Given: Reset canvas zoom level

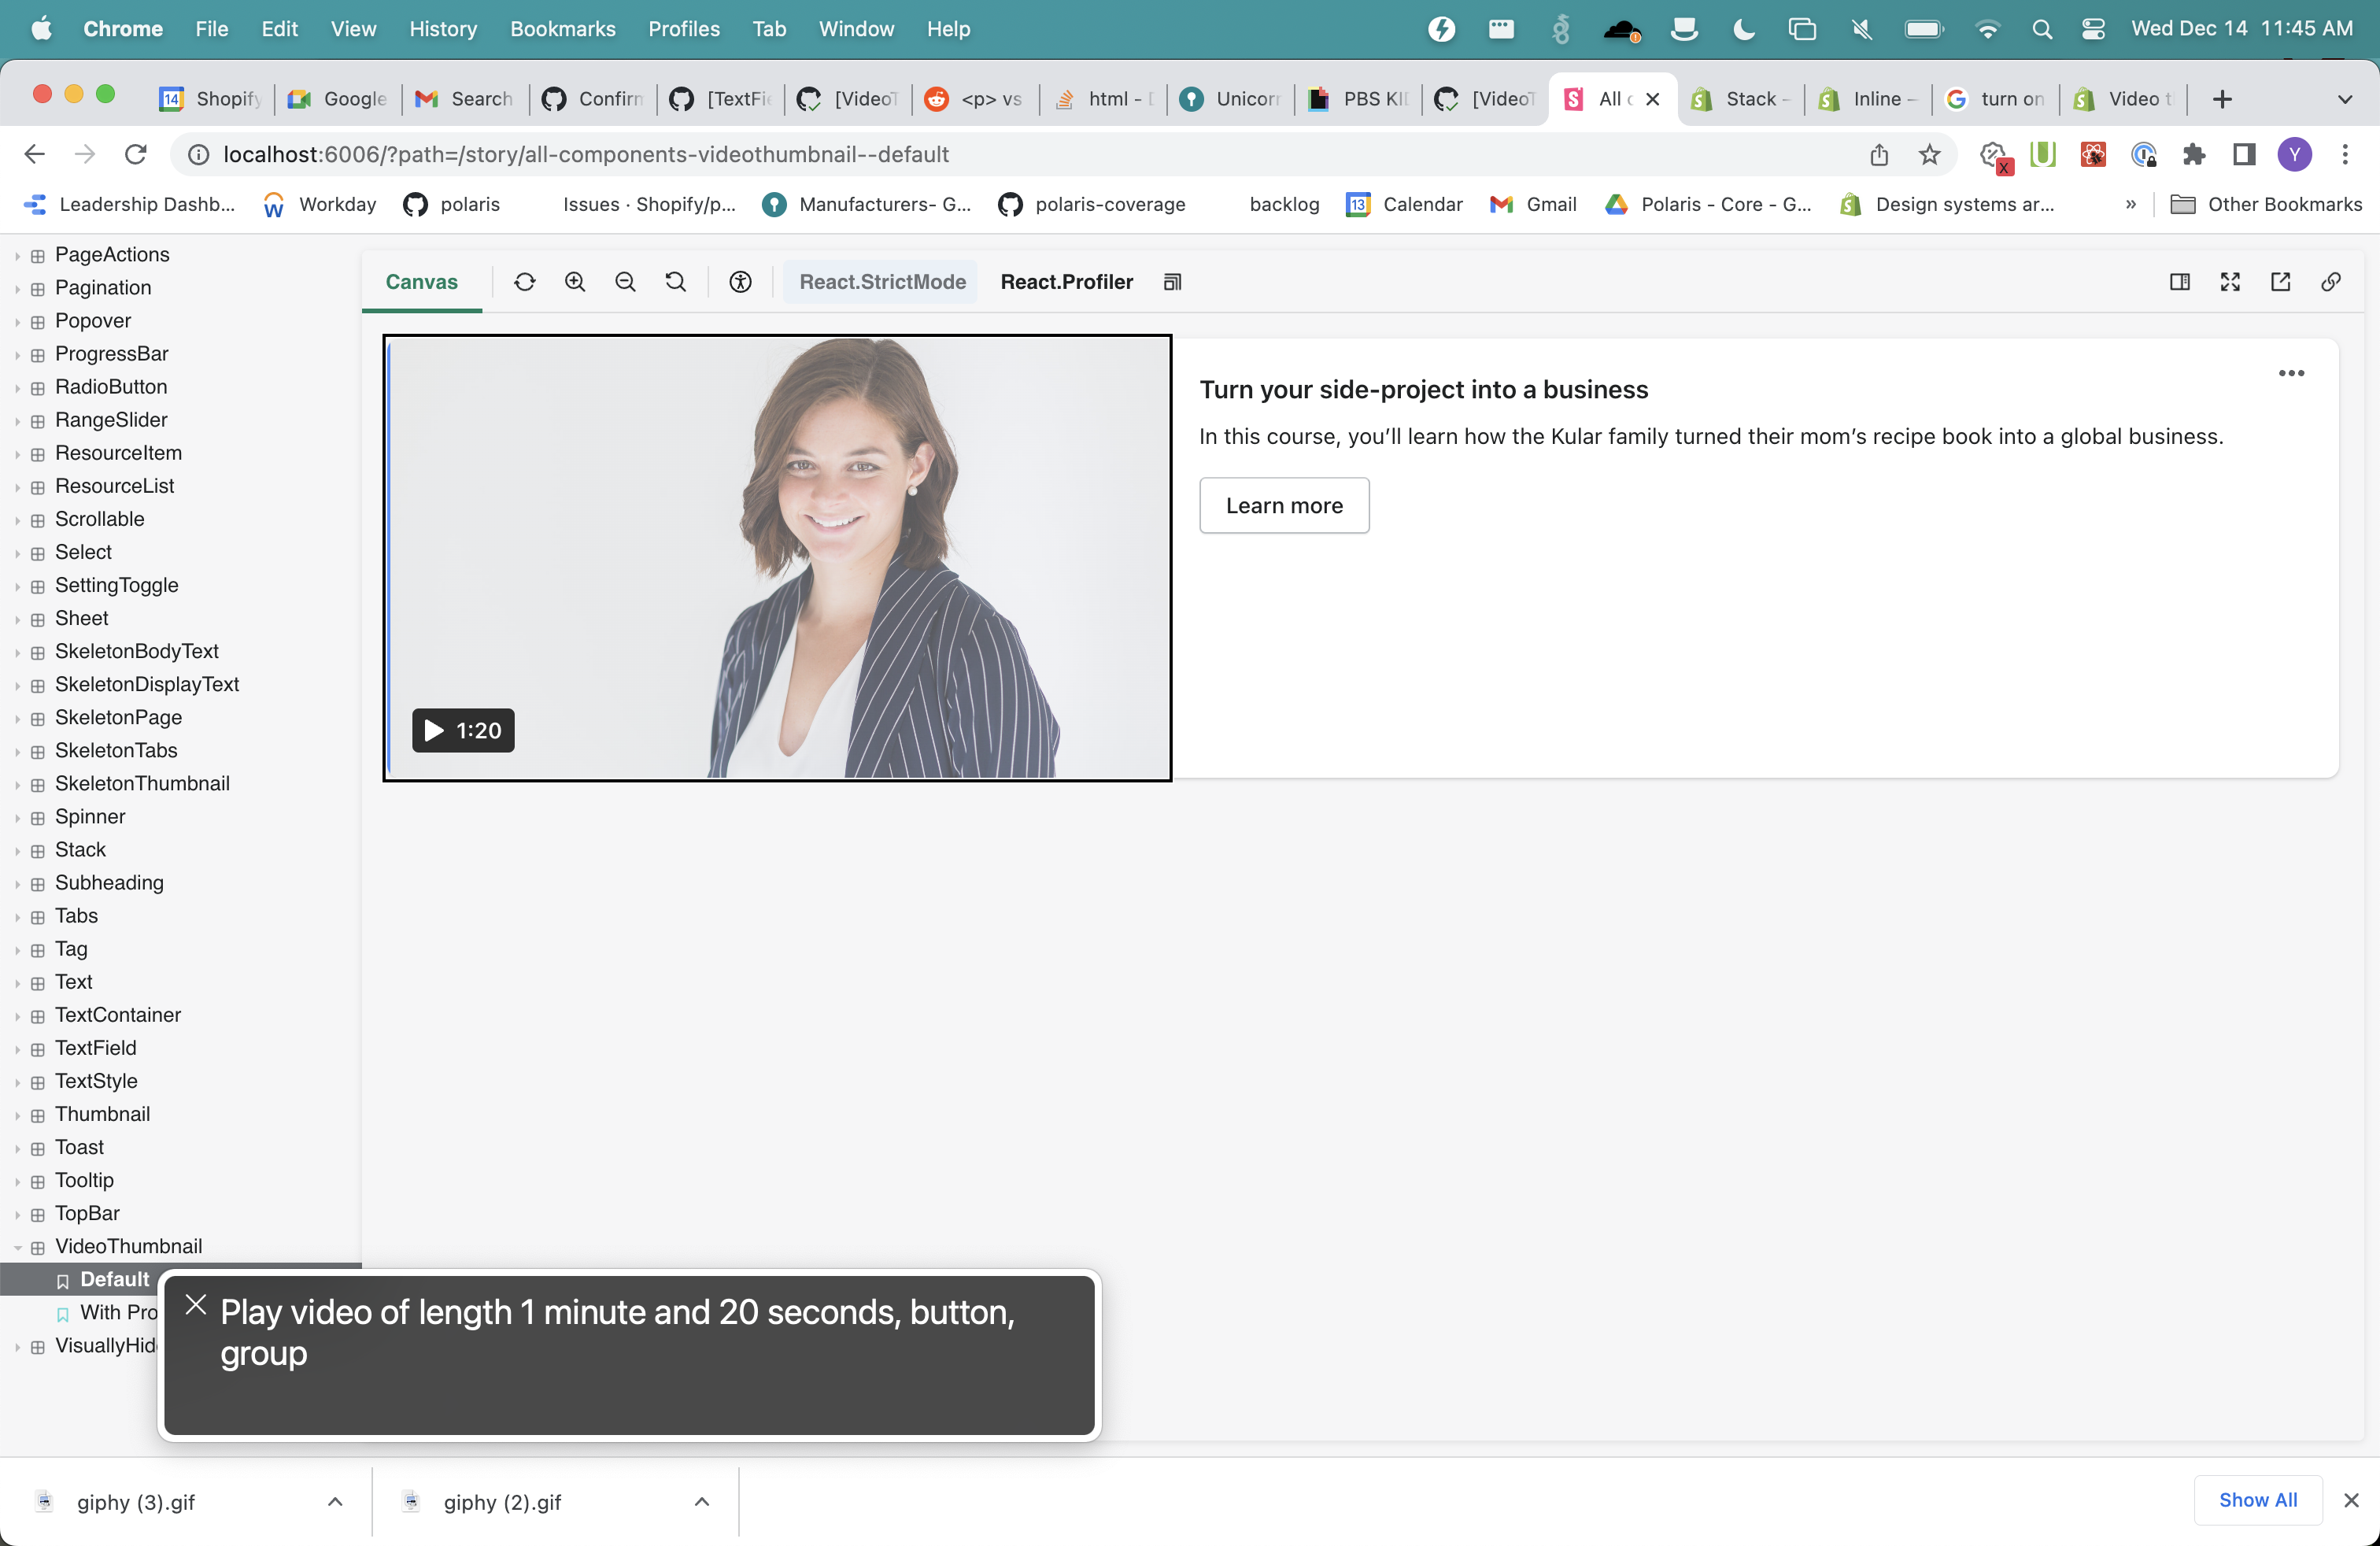Looking at the screenshot, I should pyautogui.click(x=676, y=282).
